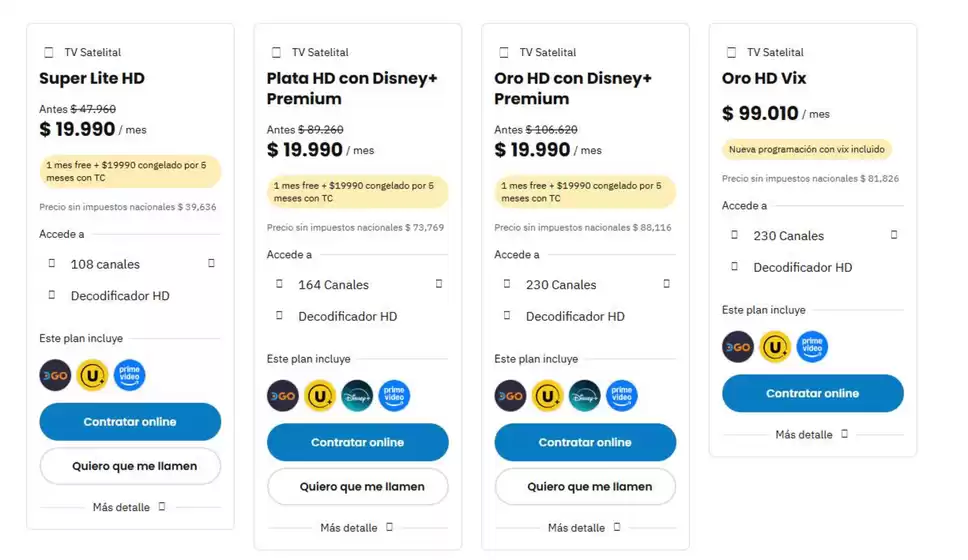Click Universal+ icon in Oro HD Vix plan
Image resolution: width=968 pixels, height=560 pixels.
tap(775, 347)
